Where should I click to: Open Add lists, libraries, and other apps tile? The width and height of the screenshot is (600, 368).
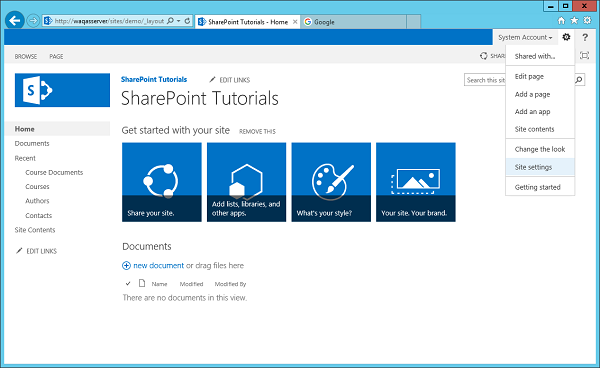pos(246,182)
